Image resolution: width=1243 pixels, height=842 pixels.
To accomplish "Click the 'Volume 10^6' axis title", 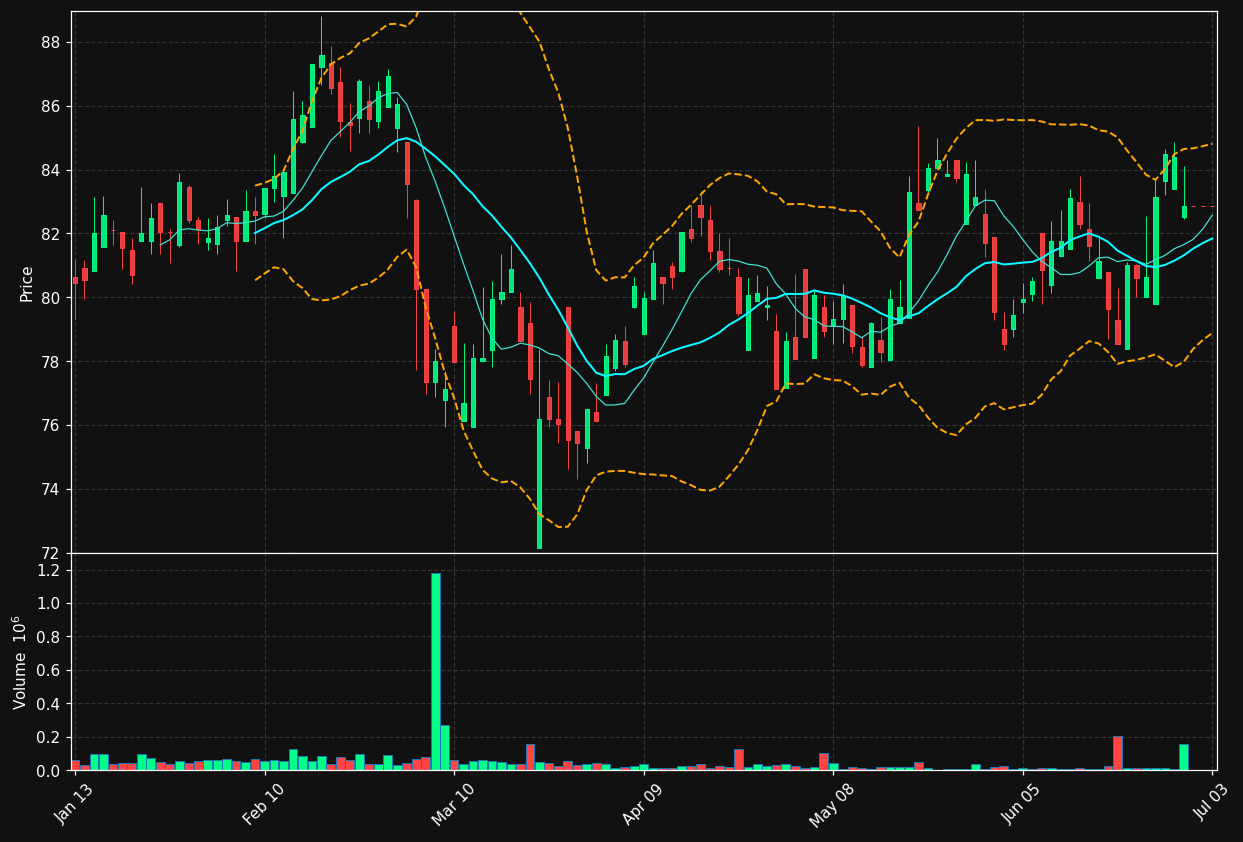I will pyautogui.click(x=20, y=662).
